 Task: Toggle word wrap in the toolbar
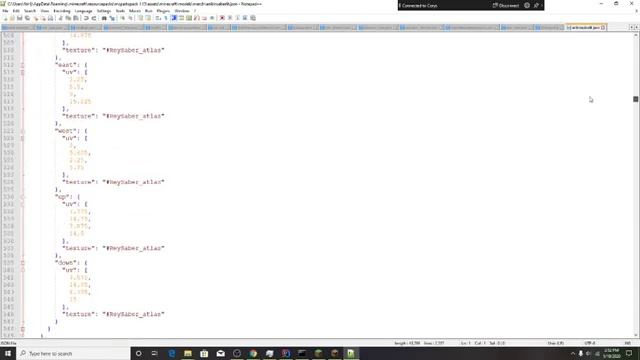158,18
